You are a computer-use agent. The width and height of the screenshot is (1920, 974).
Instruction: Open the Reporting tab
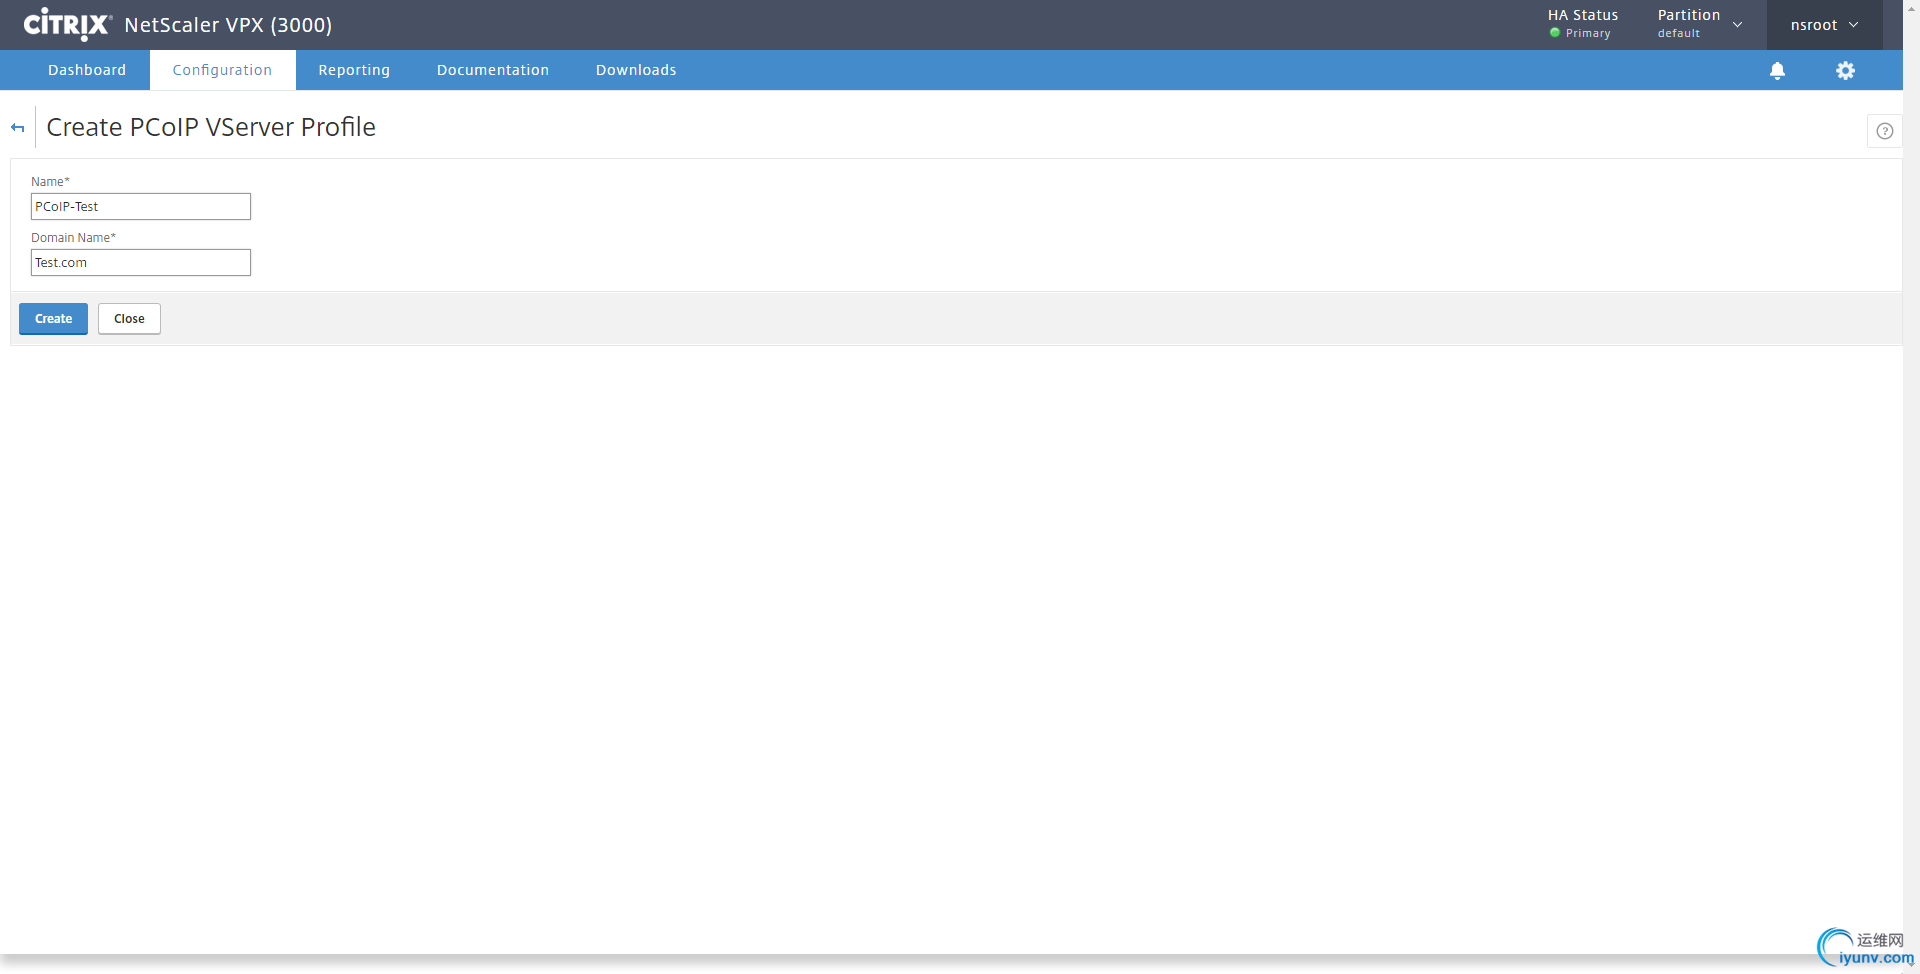tap(354, 70)
